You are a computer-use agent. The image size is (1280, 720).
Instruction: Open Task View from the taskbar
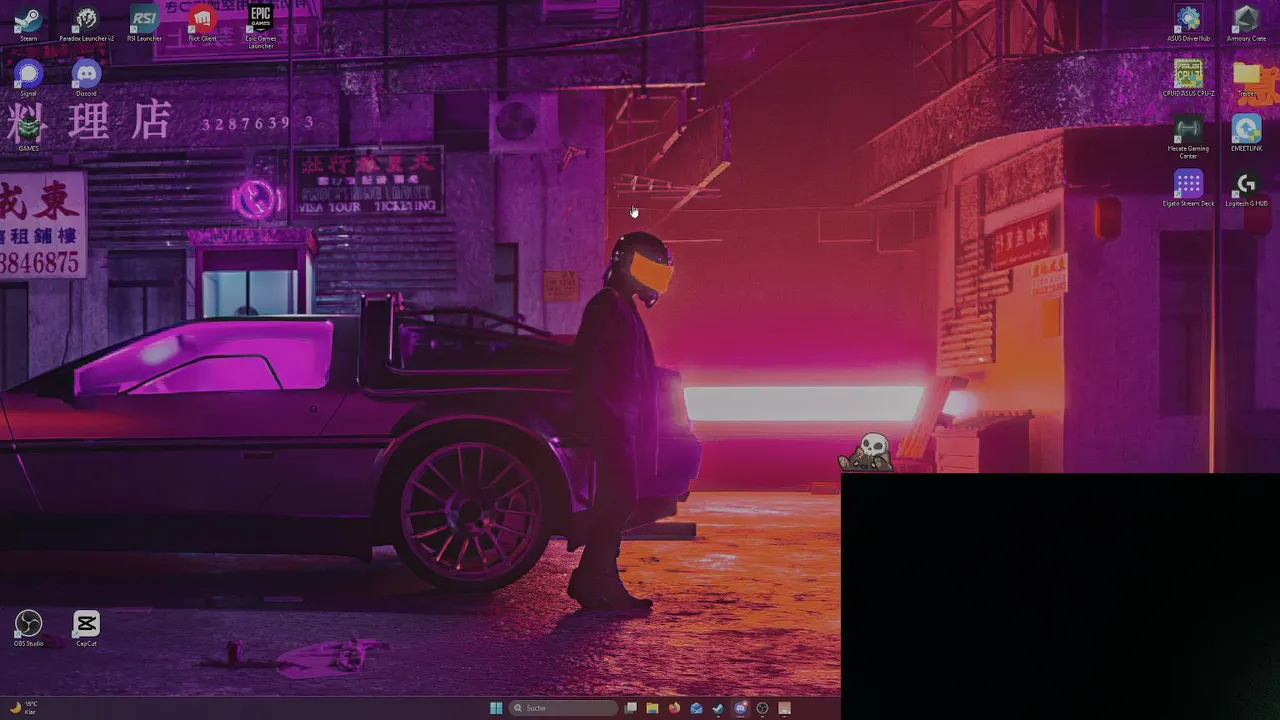click(x=631, y=708)
